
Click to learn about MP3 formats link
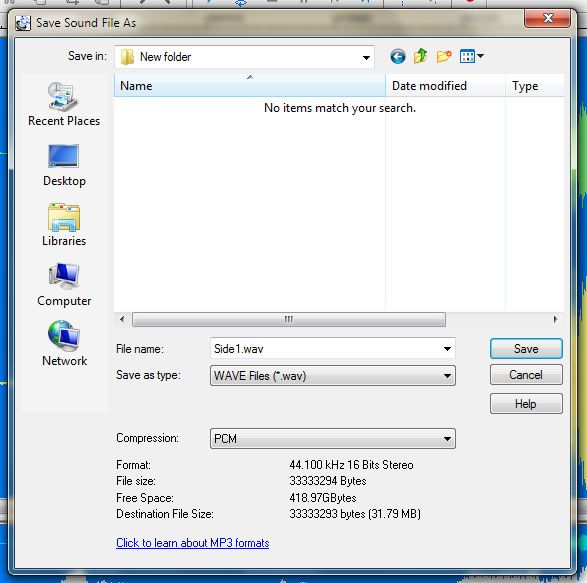(x=192, y=543)
